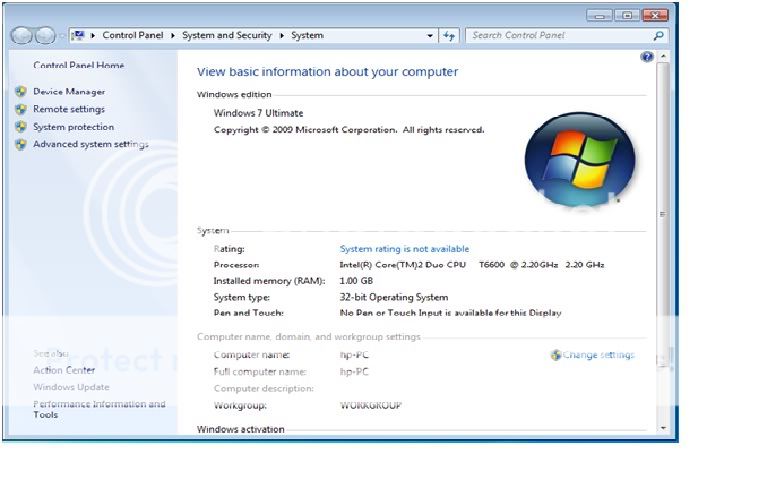Viewport: 768px width, 480px height.
Task: Click scrollbar down arrow
Action: click(x=663, y=428)
